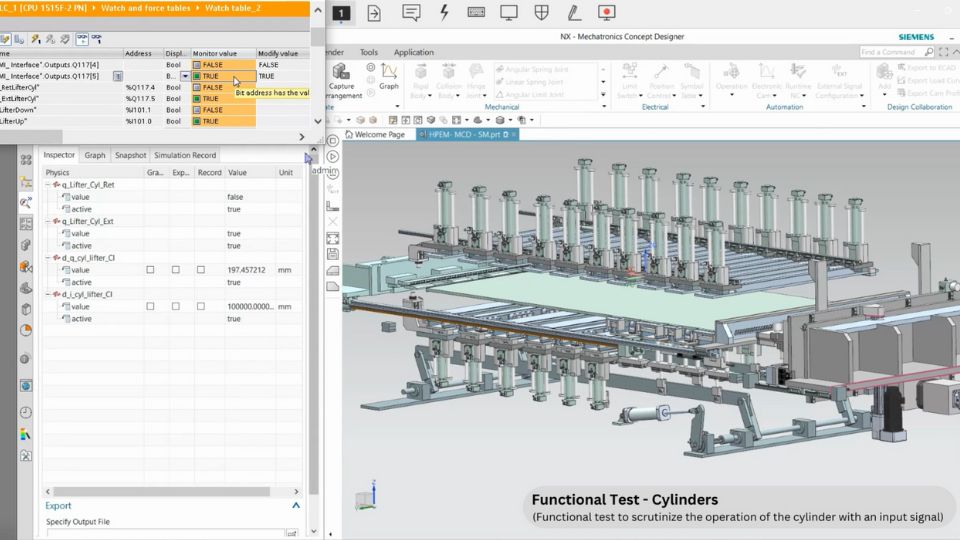Expand the Electrical group dropdown arrow
Image resolution: width=960 pixels, height=540 pixels.
[x=702, y=107]
